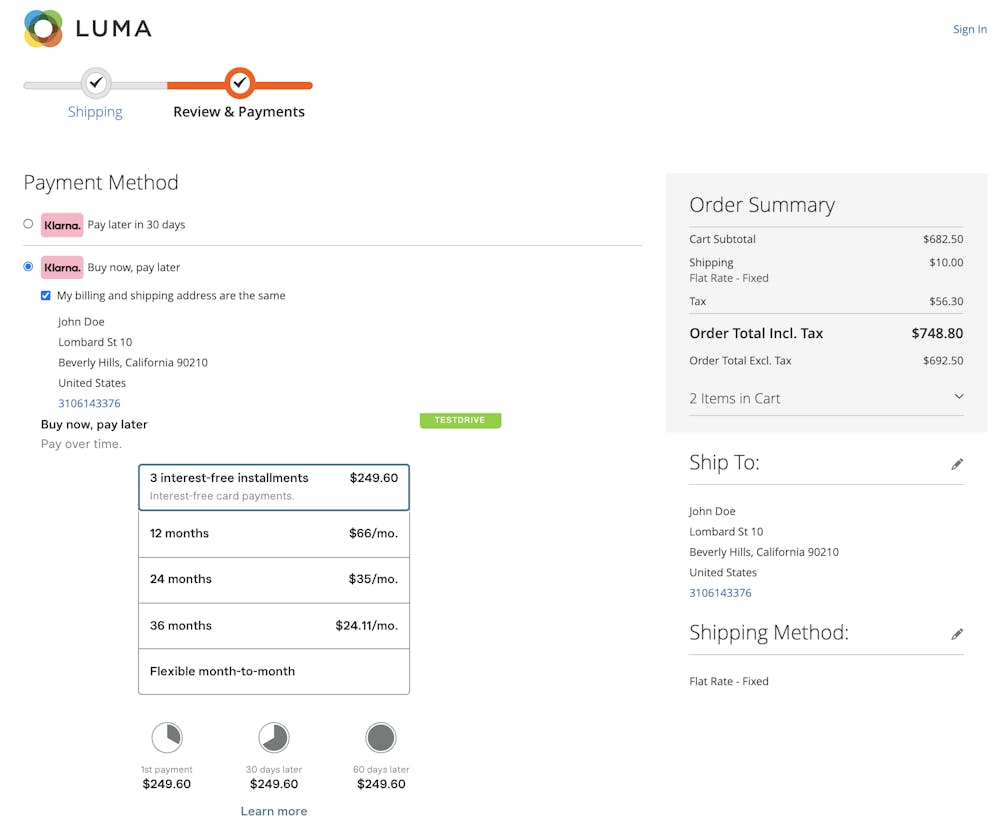Click Klarna logo beside Pay later in 30 days
This screenshot has width=1000, height=831.
coord(62,225)
